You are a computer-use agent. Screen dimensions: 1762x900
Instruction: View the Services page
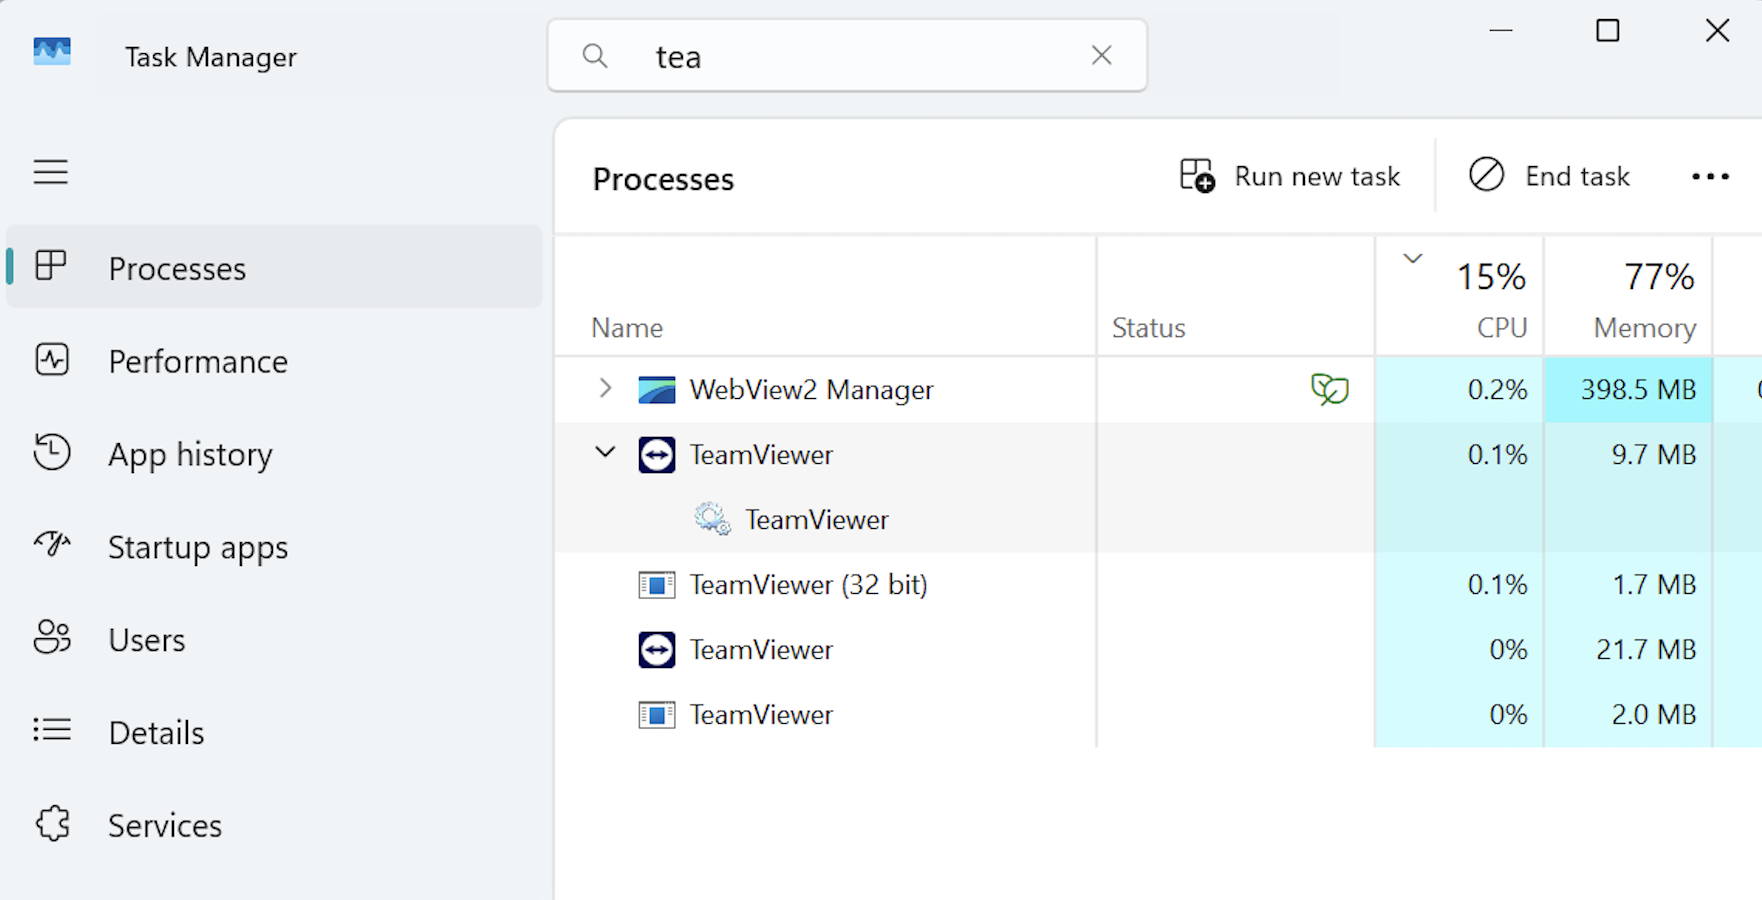[x=274, y=825]
